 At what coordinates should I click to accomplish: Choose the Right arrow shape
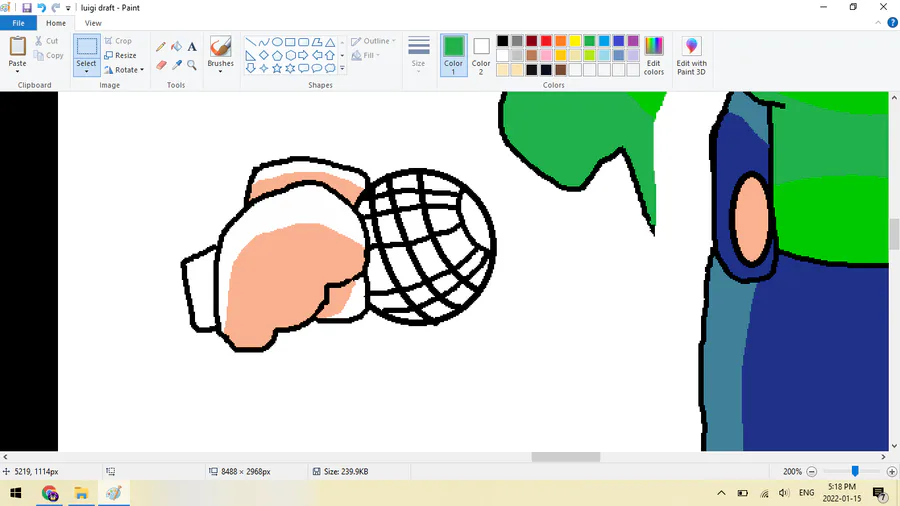click(x=303, y=55)
